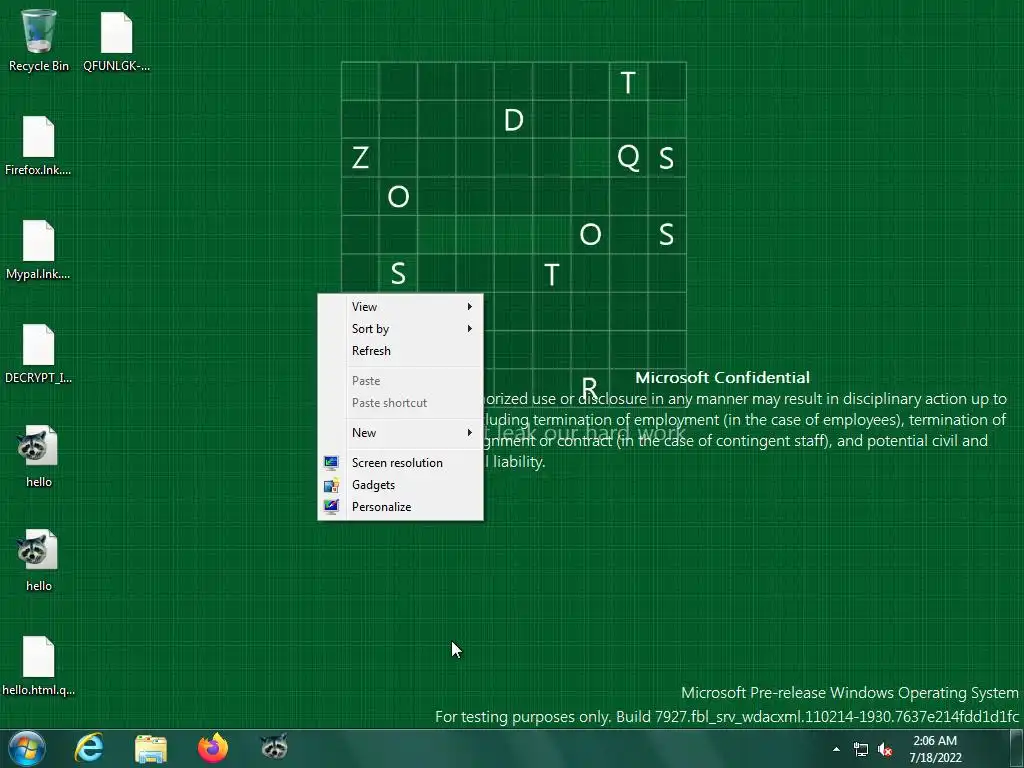Choose Paste shortcut in context menu
Image resolution: width=1024 pixels, height=768 pixels.
coord(400,403)
